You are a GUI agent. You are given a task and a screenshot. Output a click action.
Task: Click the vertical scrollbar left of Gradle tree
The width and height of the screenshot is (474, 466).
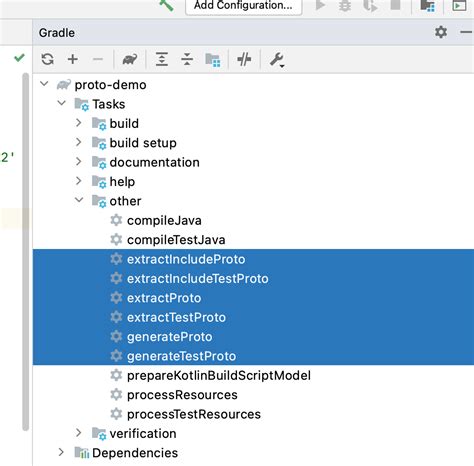tap(26, 252)
